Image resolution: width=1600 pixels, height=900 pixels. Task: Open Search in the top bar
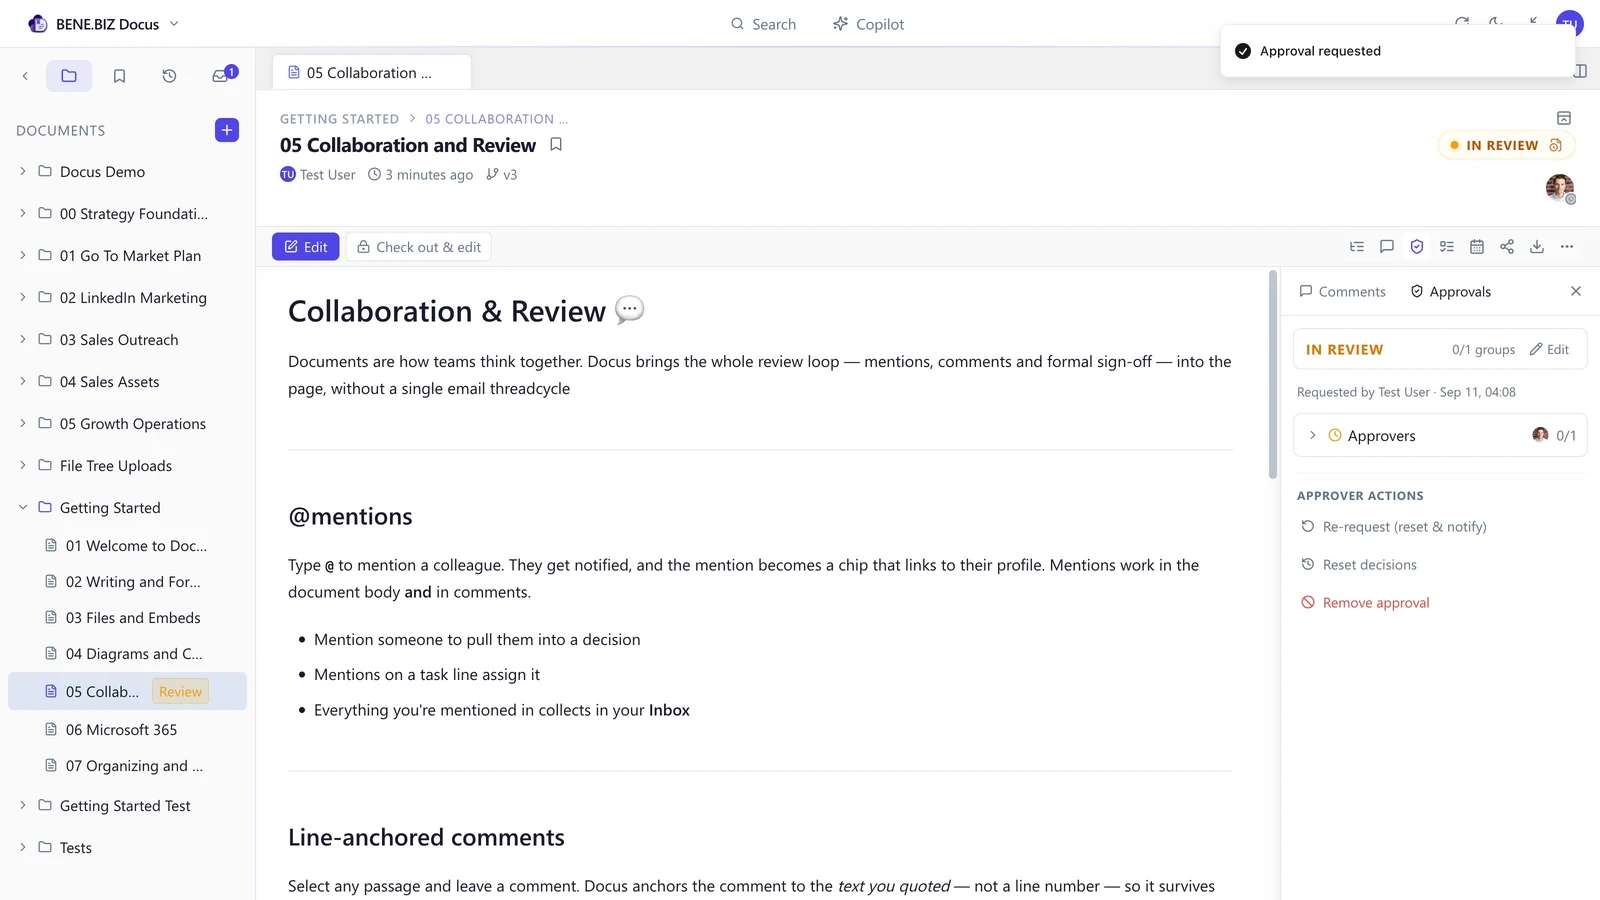[x=763, y=24]
